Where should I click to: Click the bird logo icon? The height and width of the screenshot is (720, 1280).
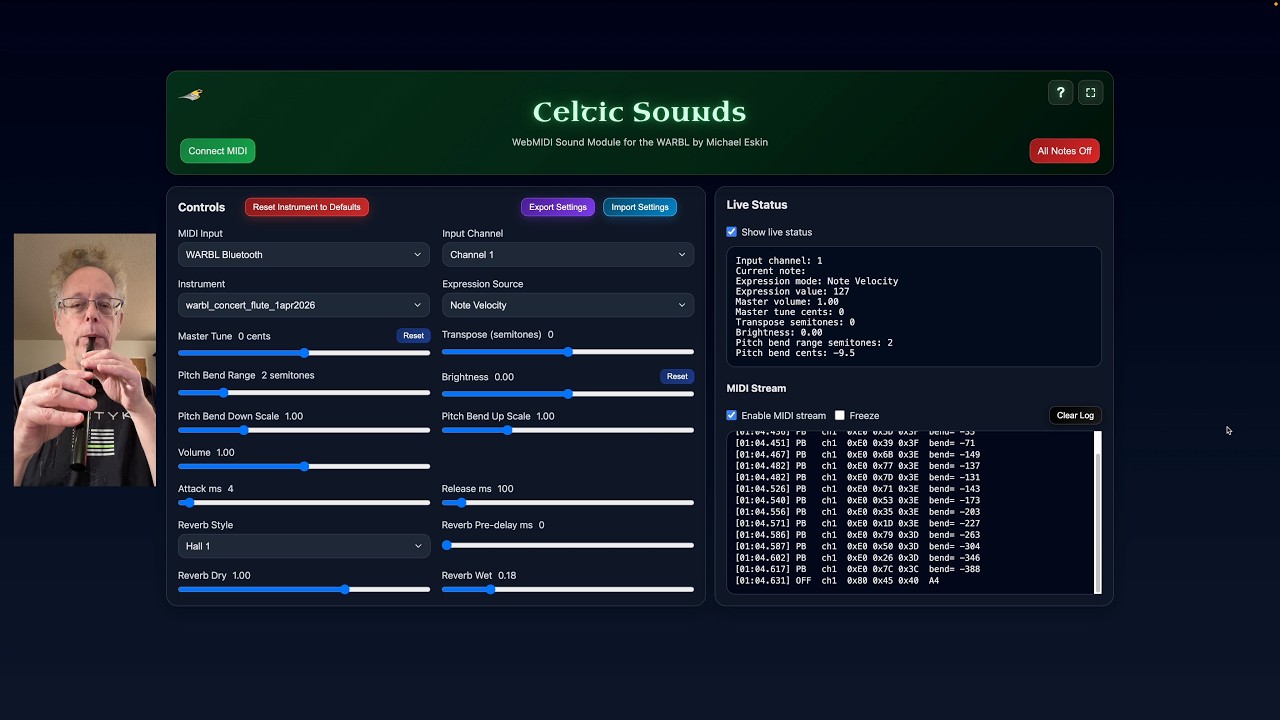point(190,95)
